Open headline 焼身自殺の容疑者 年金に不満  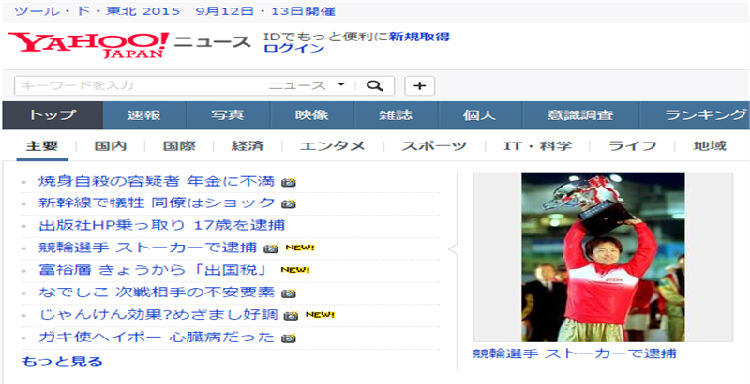tap(156, 182)
